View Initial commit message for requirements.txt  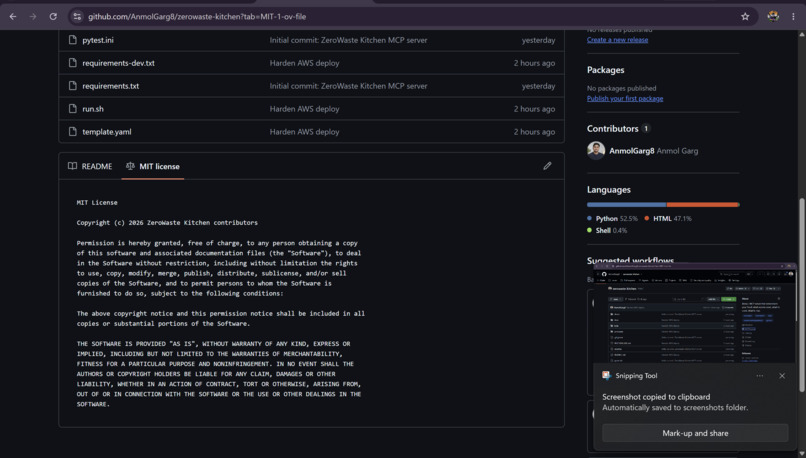[348, 86]
